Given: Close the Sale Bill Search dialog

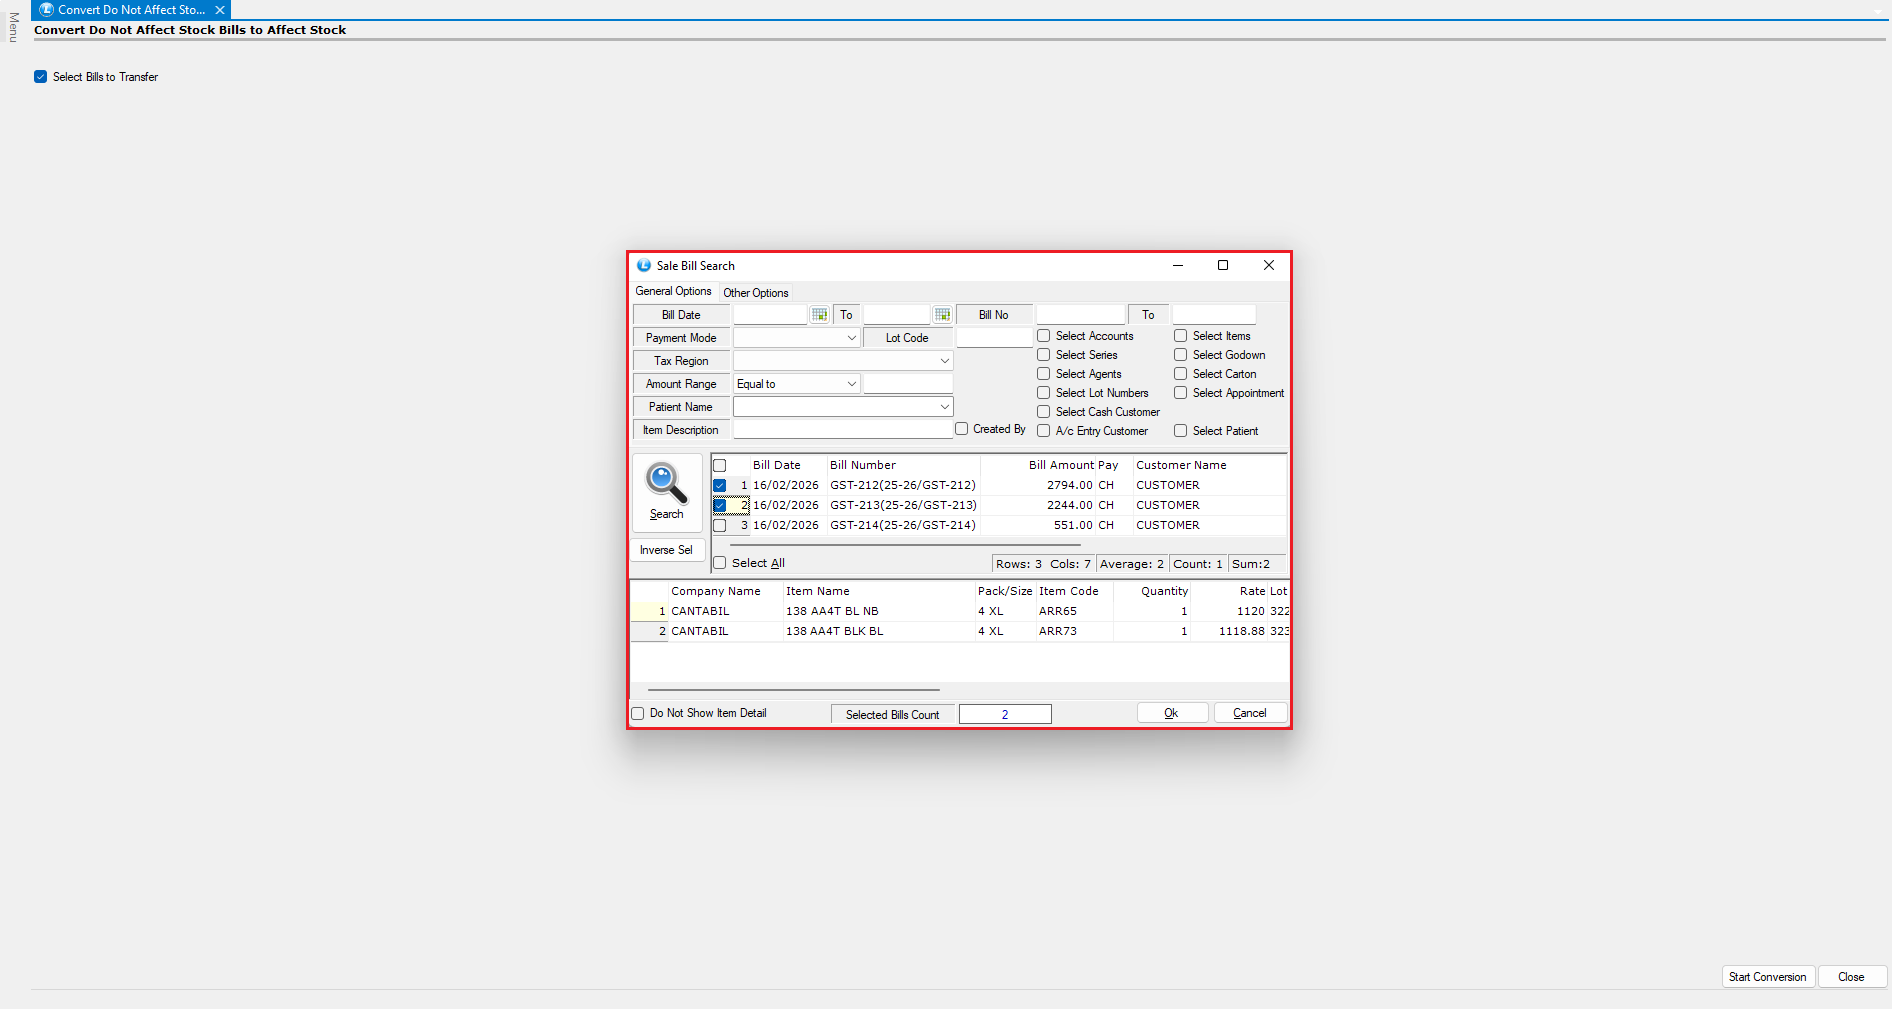Looking at the screenshot, I should tap(1268, 266).
